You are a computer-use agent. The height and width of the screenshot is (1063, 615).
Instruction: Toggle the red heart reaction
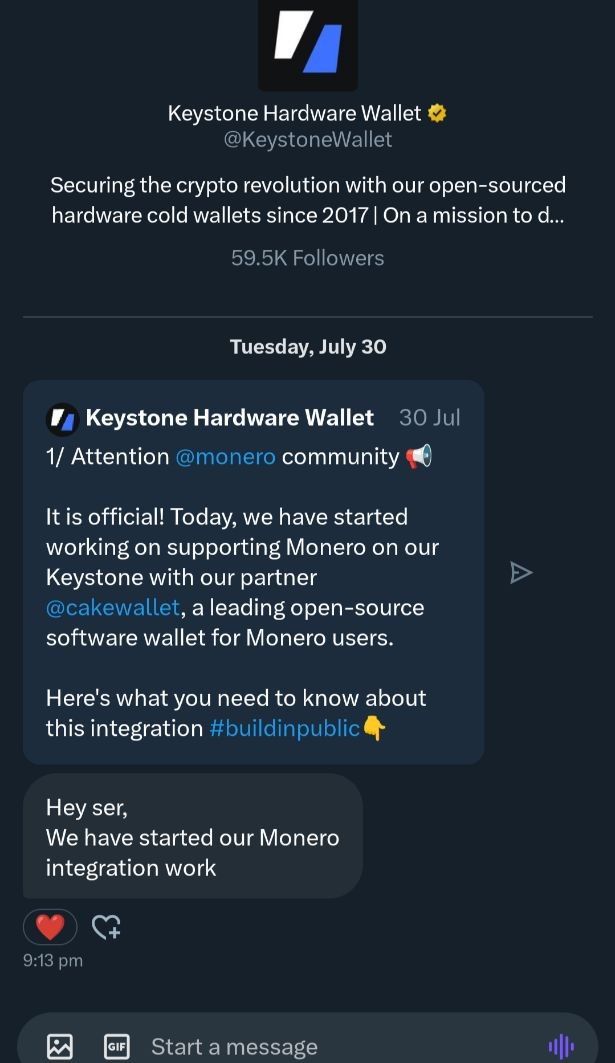[49, 927]
